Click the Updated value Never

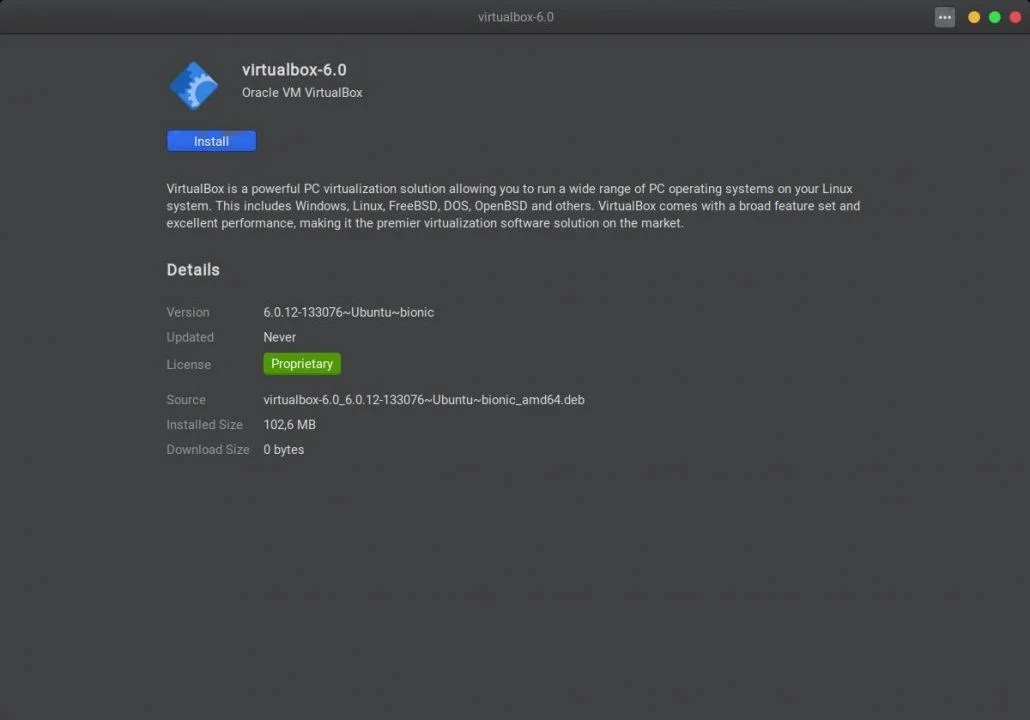(x=279, y=337)
